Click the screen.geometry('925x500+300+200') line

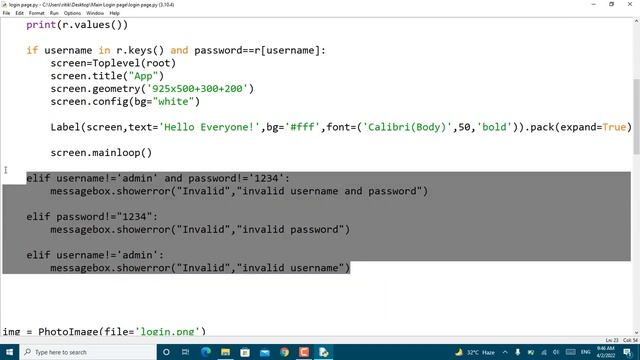[152, 89]
